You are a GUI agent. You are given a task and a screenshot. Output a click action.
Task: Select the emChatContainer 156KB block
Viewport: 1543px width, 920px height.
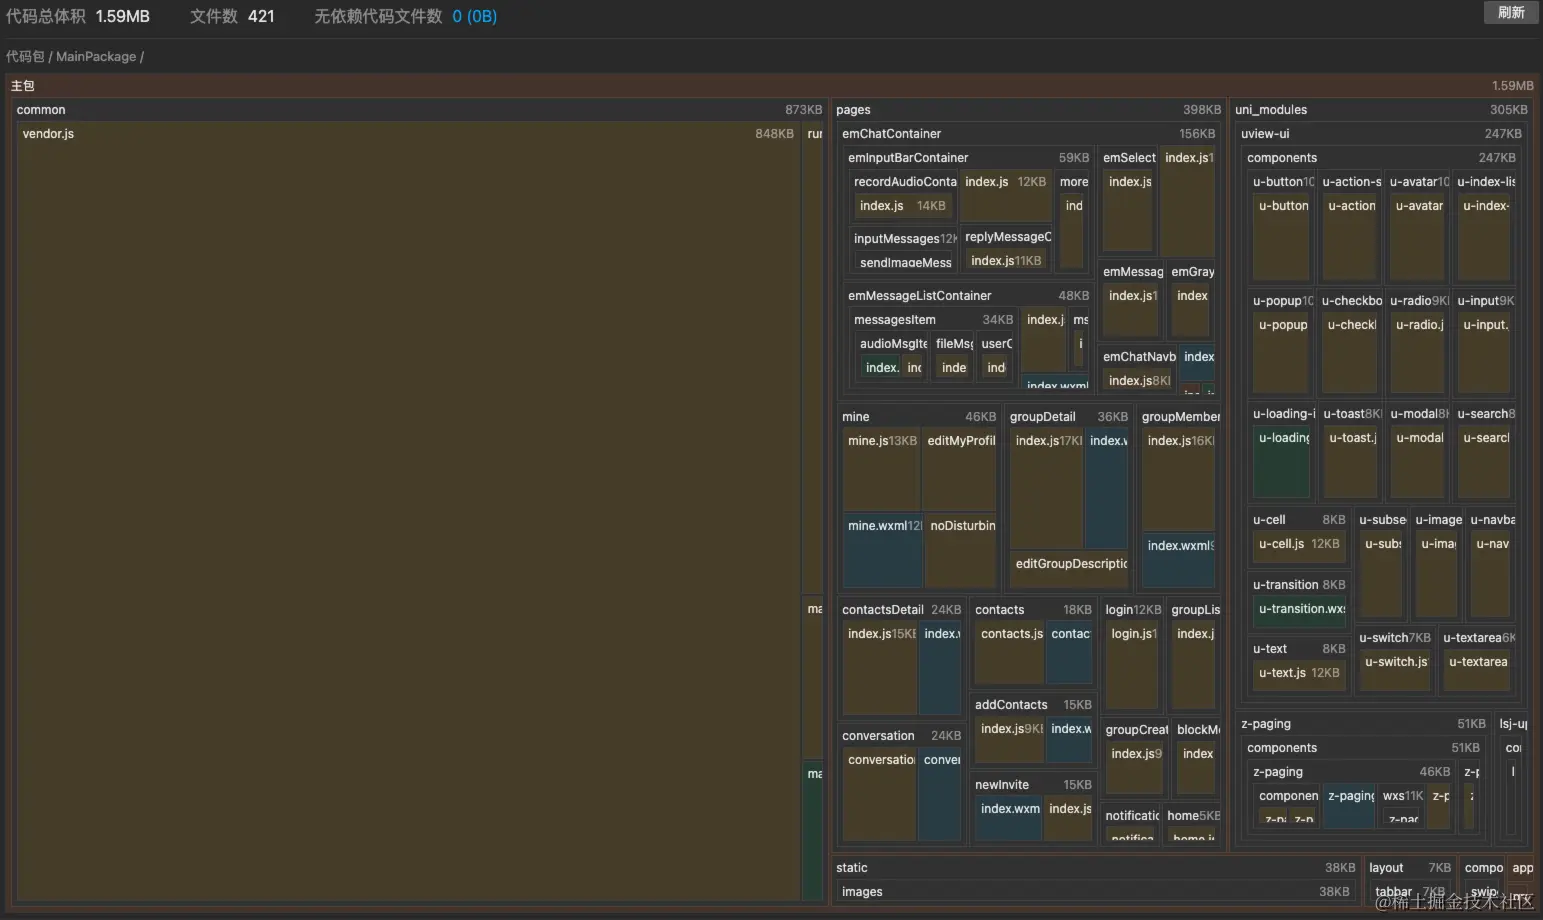1028,134
